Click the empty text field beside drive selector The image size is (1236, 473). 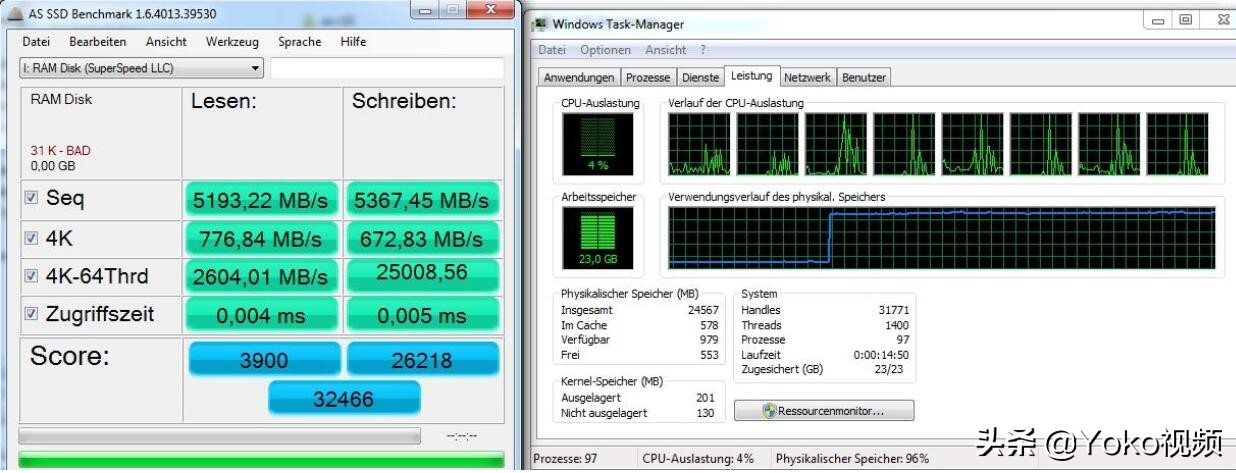click(x=387, y=68)
